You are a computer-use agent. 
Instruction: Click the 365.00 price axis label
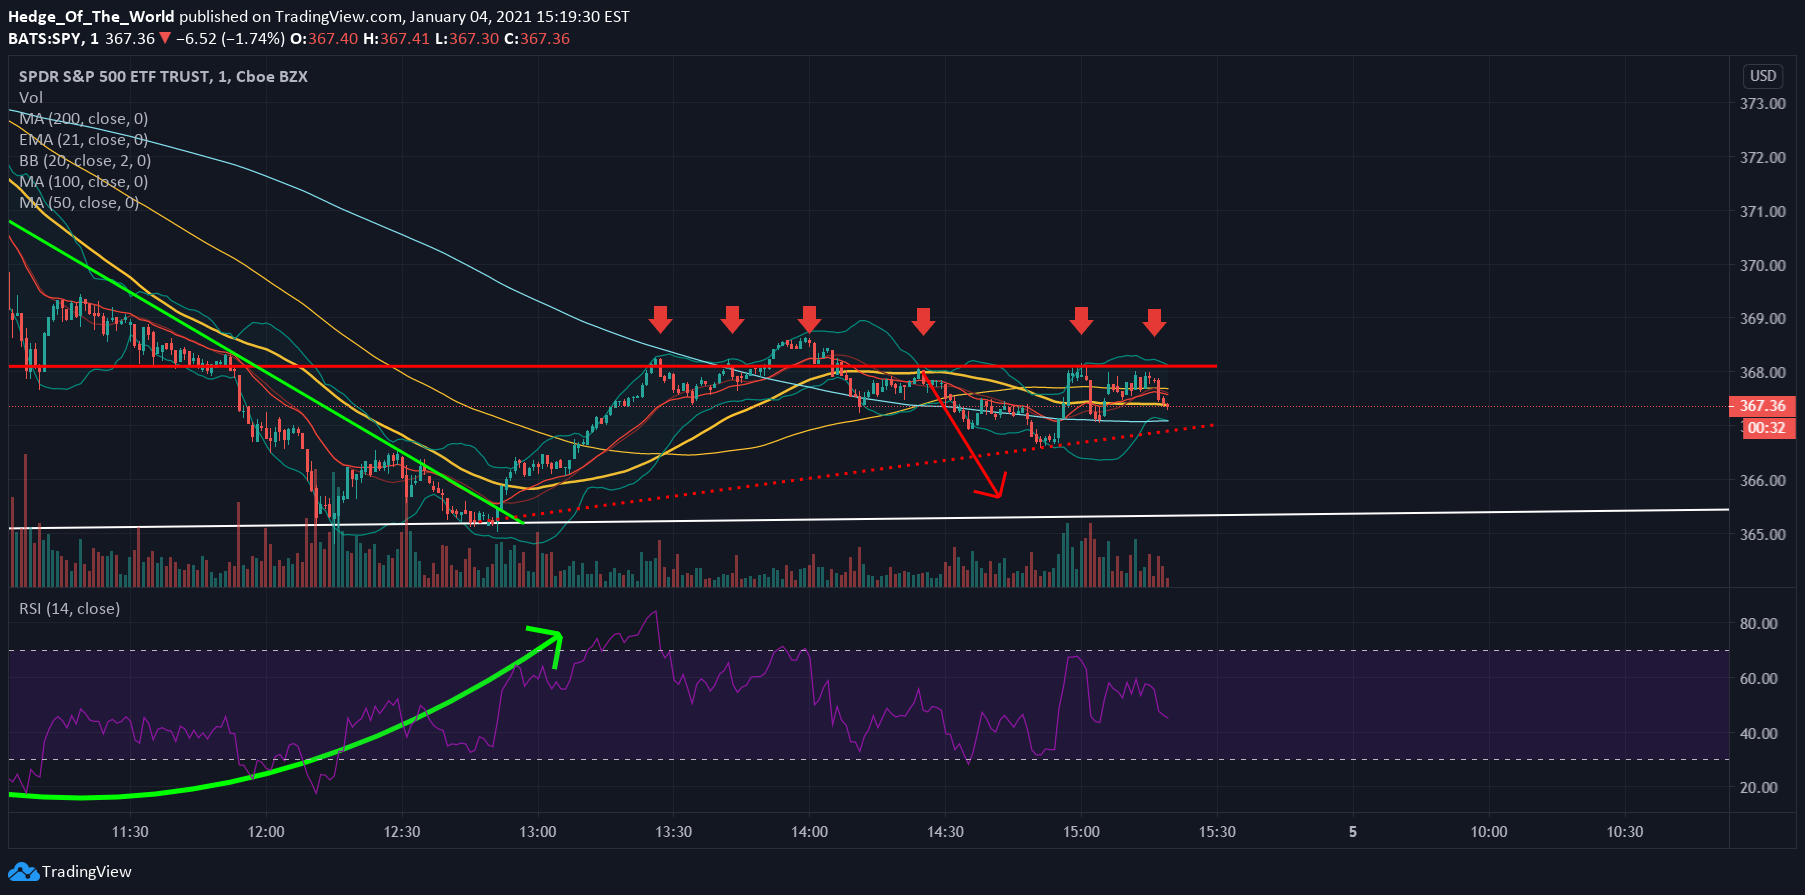point(1762,535)
